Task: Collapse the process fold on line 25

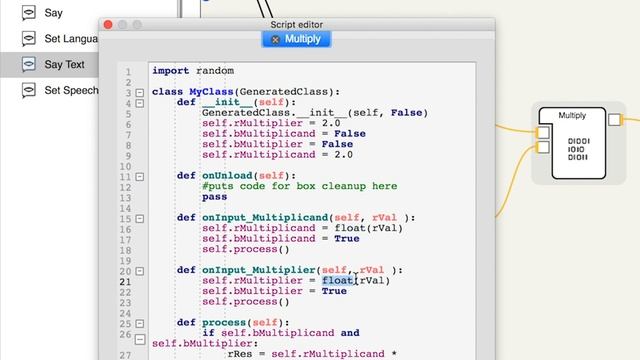Action: click(x=140, y=324)
